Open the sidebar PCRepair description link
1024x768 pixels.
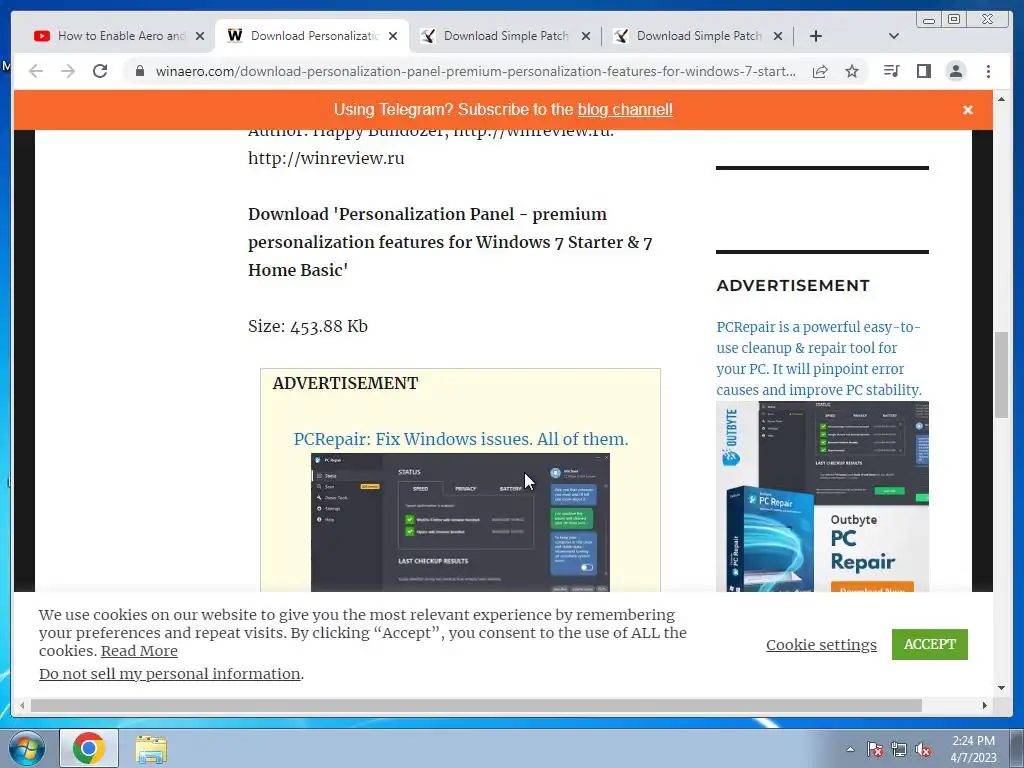click(819, 359)
